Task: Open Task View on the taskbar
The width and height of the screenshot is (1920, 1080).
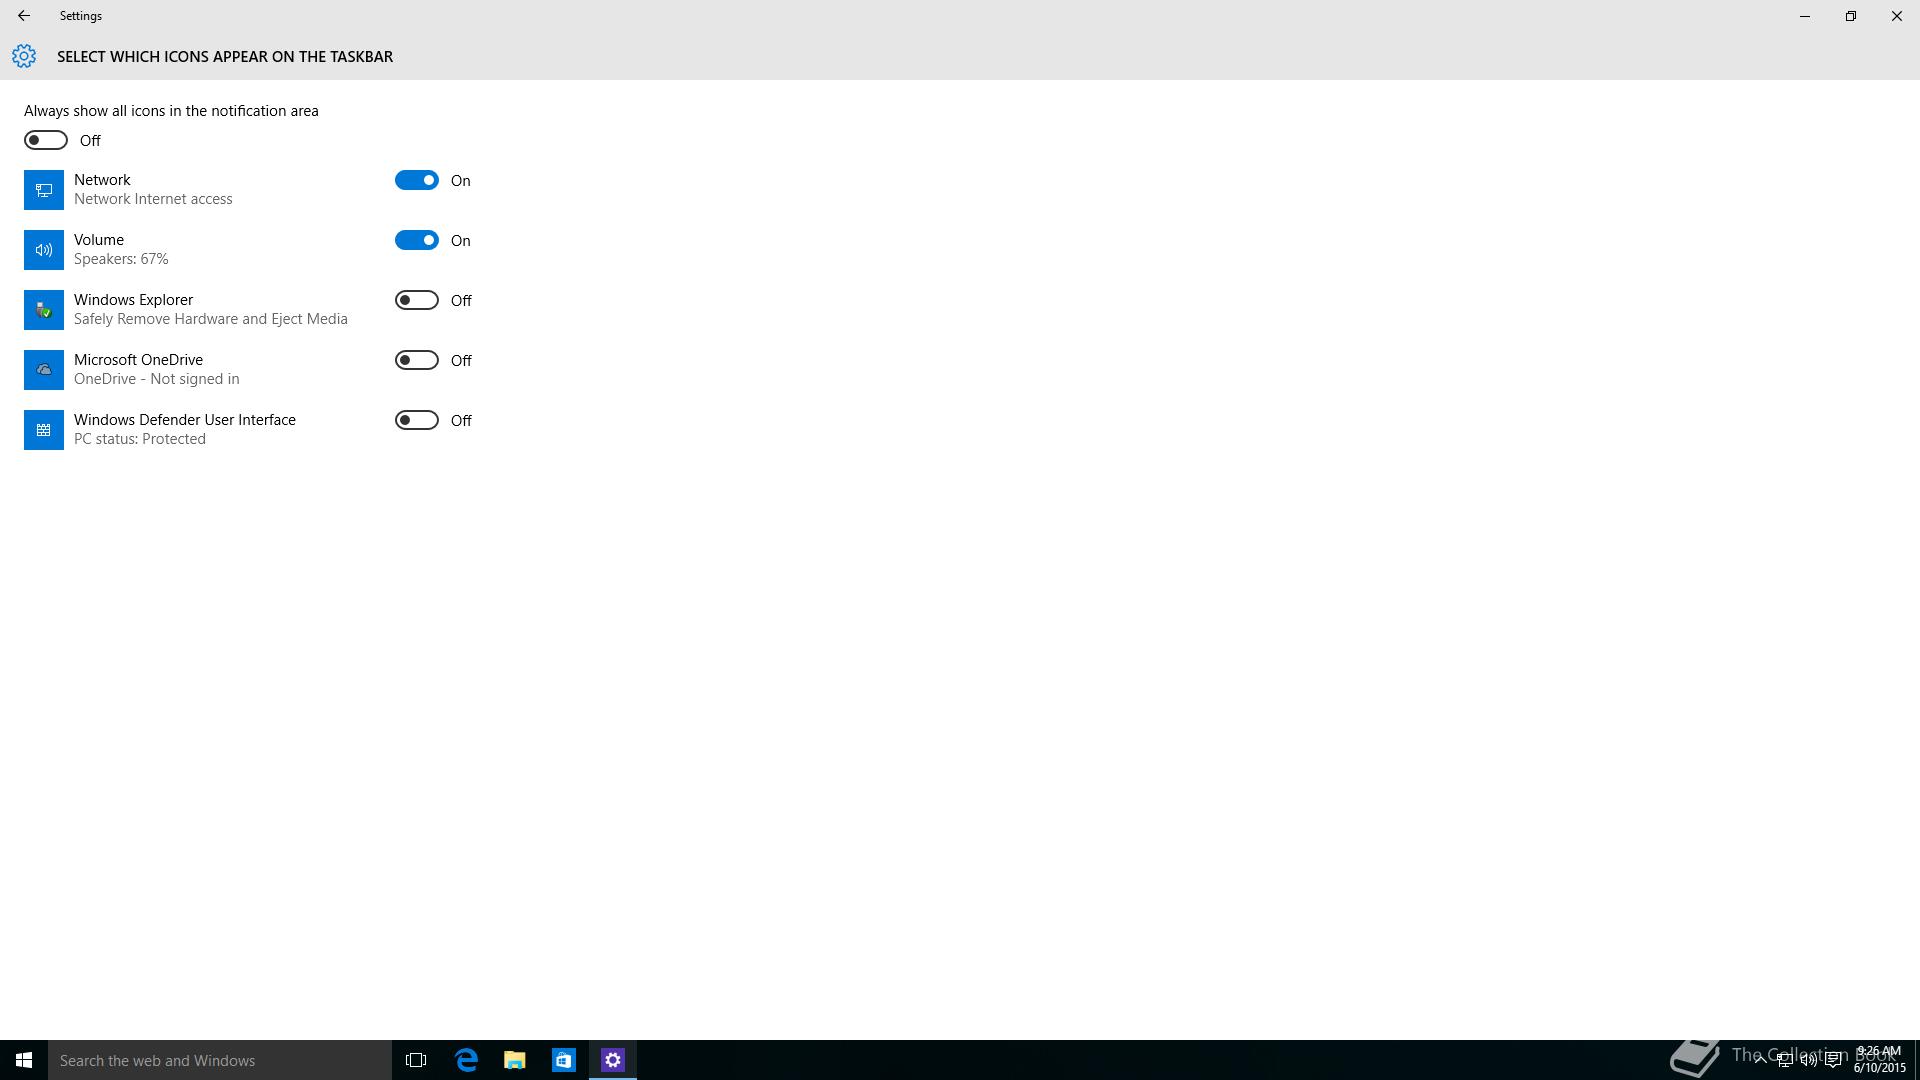Action: pyautogui.click(x=416, y=1060)
